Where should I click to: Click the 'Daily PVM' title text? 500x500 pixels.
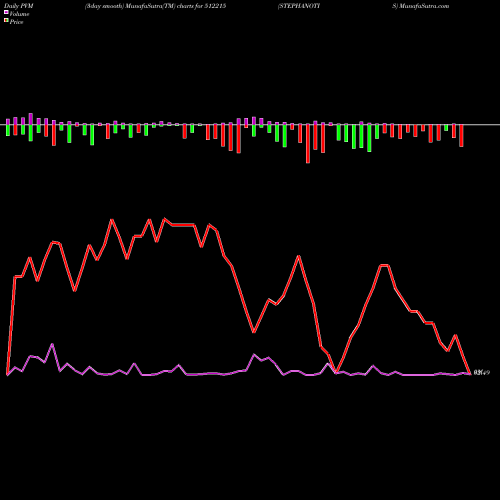19,6
